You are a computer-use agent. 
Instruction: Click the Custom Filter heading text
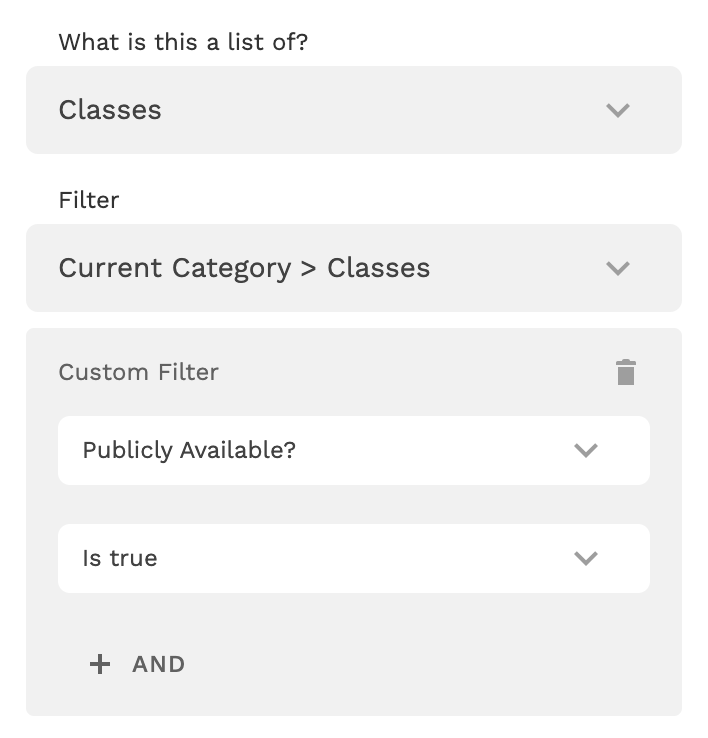pos(138,372)
